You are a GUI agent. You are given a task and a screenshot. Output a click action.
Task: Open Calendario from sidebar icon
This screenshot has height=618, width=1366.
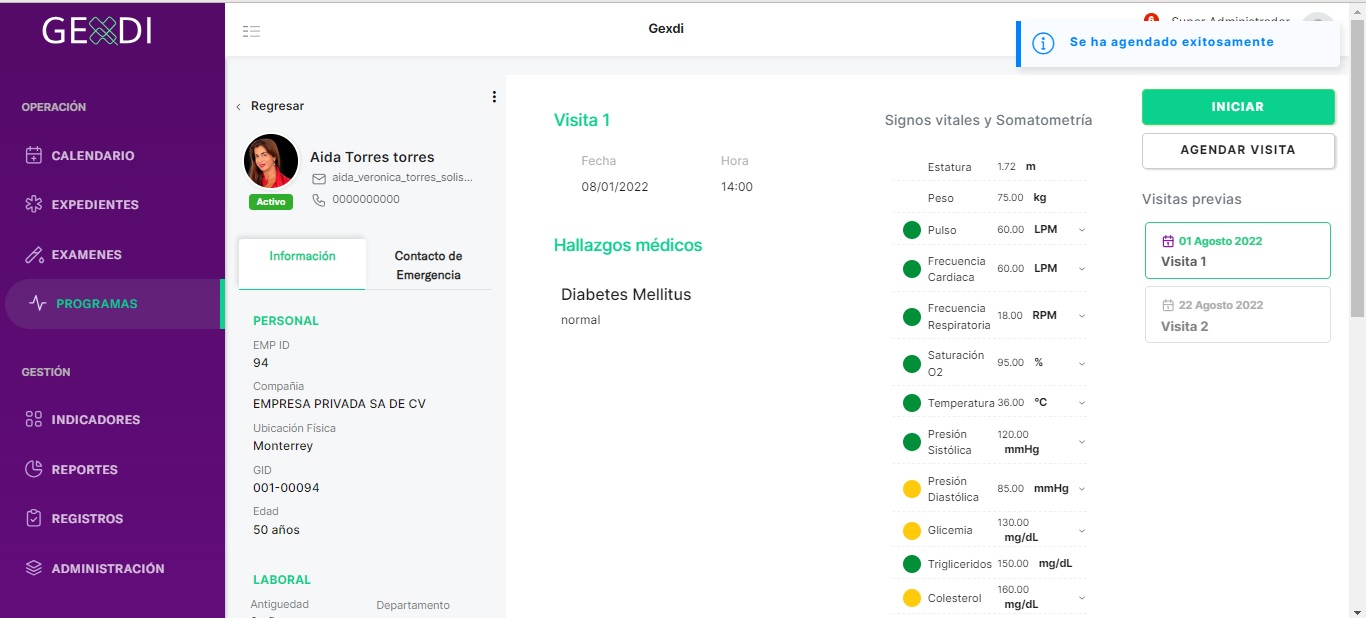(x=34, y=155)
